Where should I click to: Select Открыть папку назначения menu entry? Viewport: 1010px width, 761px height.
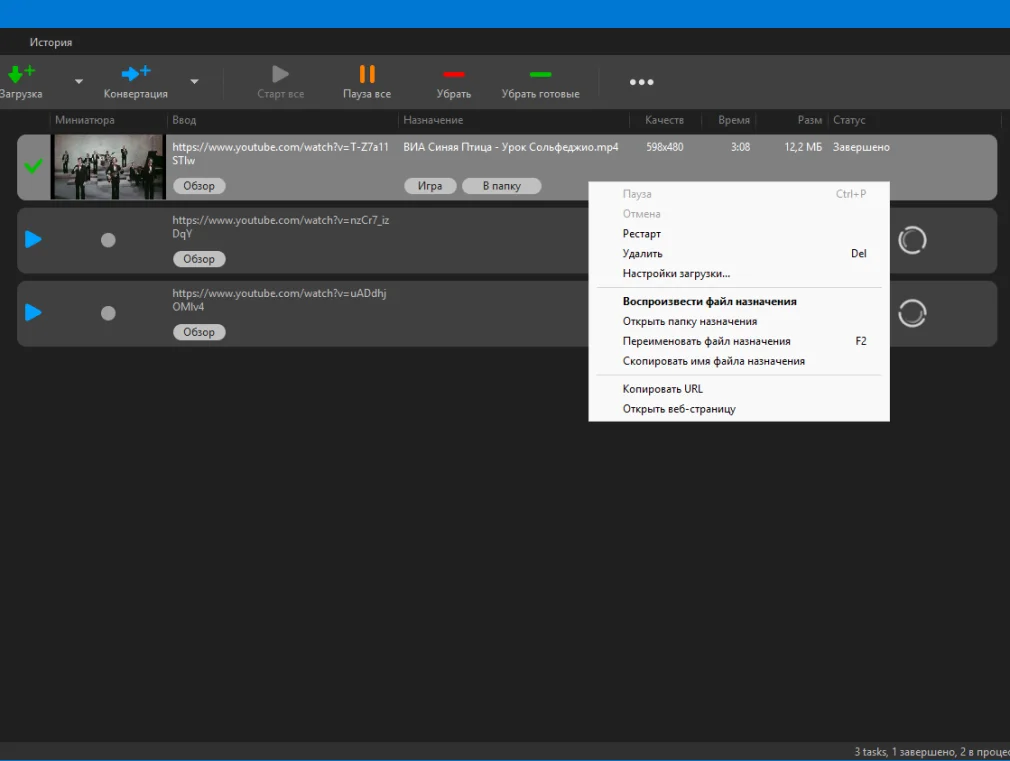pyautogui.click(x=689, y=322)
